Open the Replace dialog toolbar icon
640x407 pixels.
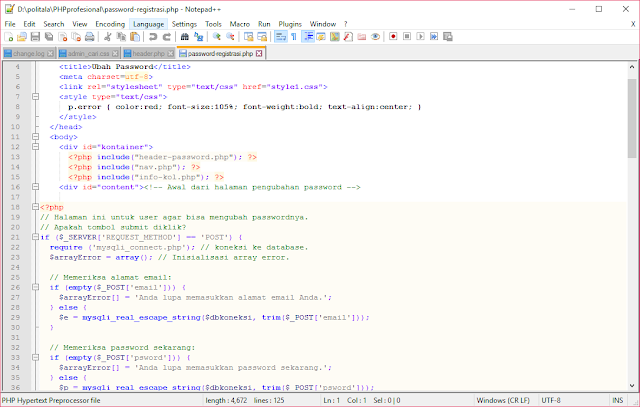[198, 37]
